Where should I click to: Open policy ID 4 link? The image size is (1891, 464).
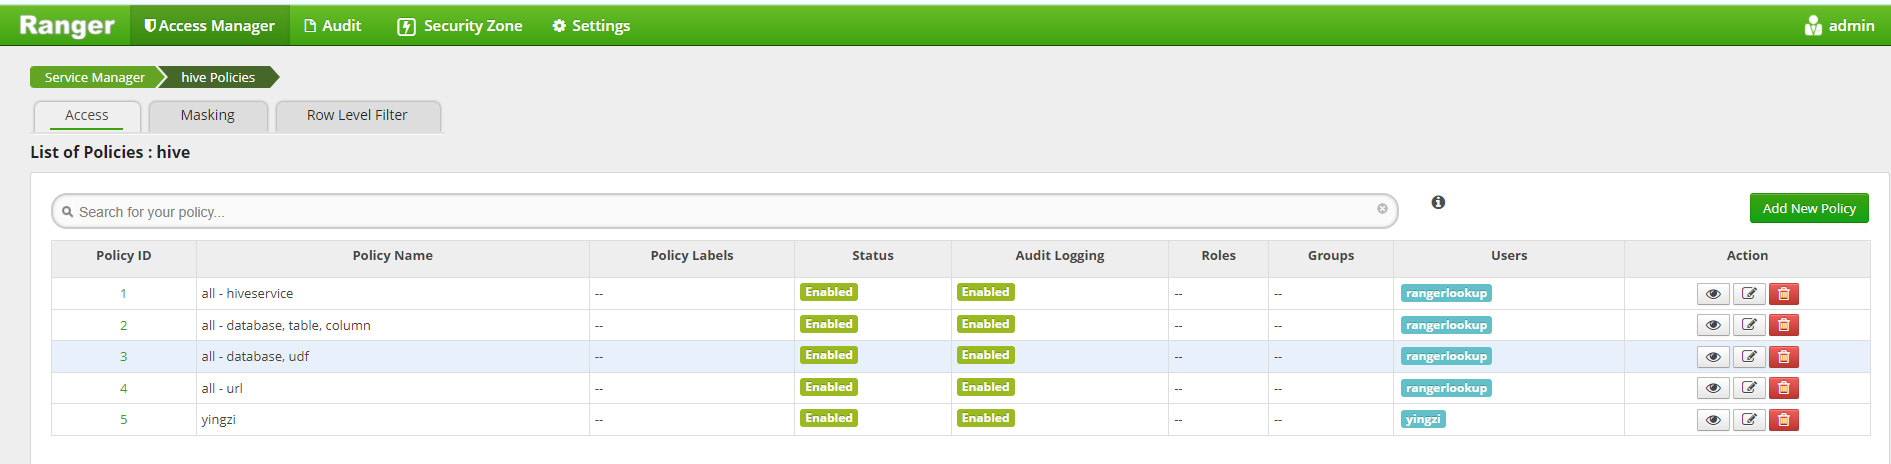pyautogui.click(x=124, y=388)
